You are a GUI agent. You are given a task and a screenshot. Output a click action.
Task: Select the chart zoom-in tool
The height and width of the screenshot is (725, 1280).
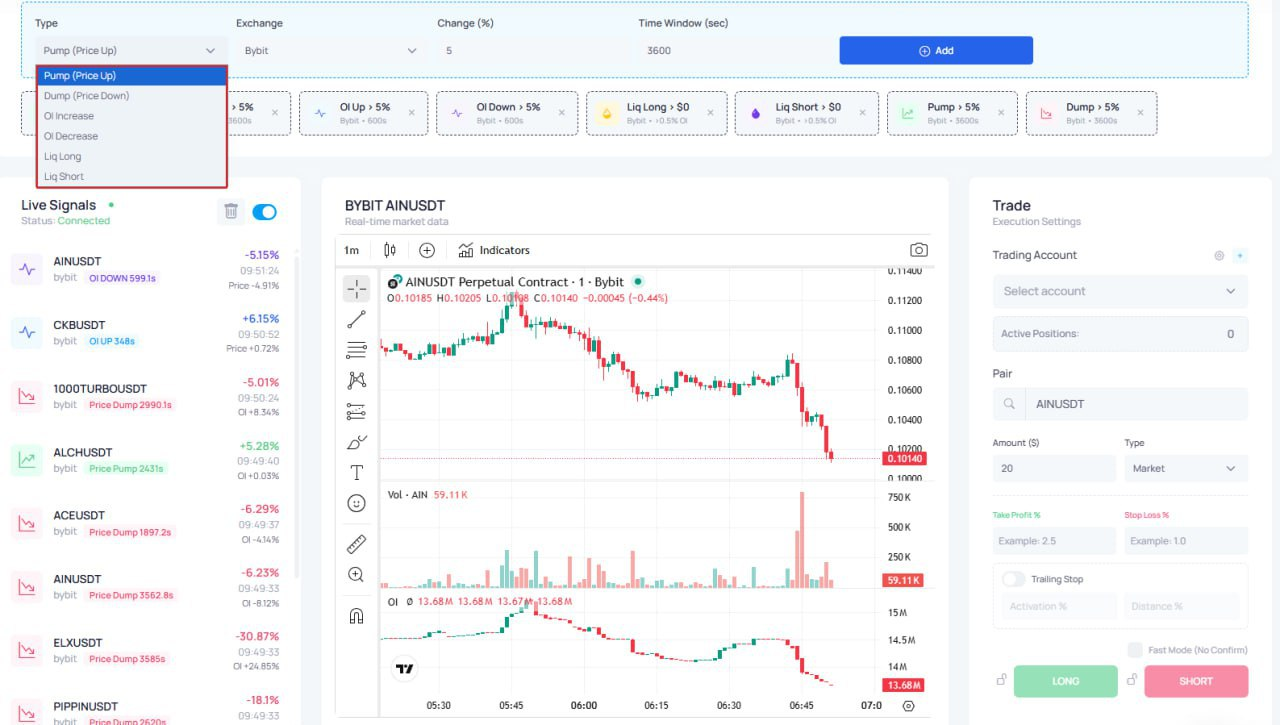(356, 575)
